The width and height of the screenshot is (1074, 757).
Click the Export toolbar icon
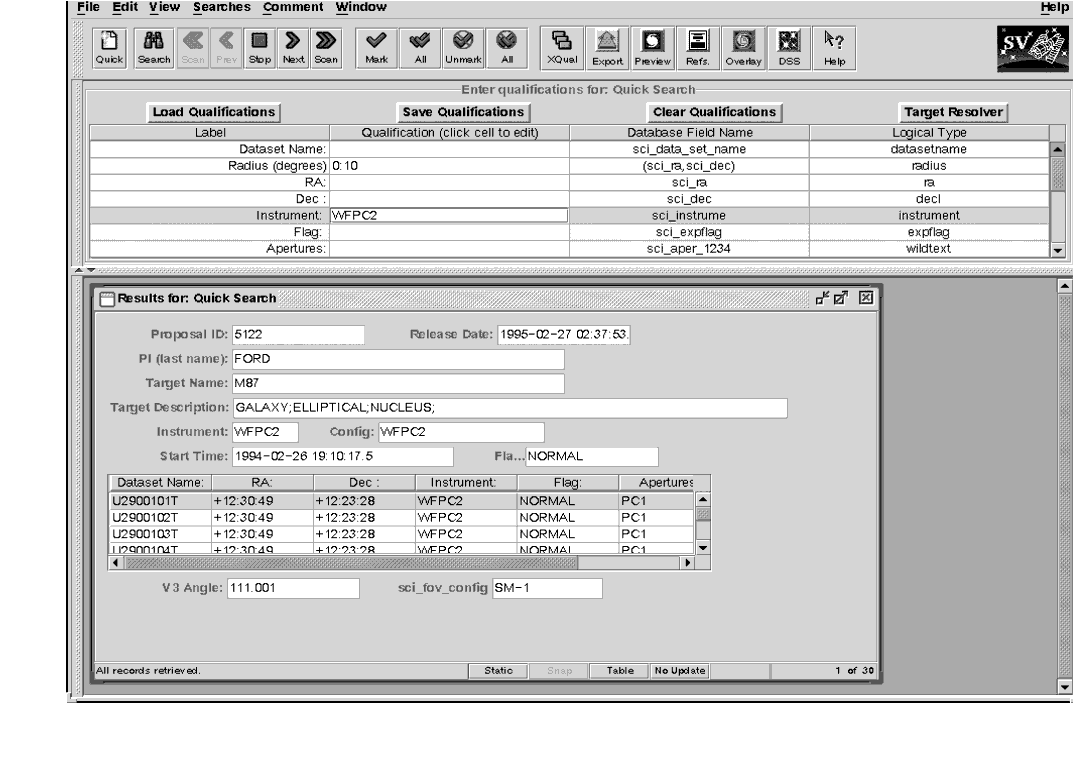click(607, 48)
